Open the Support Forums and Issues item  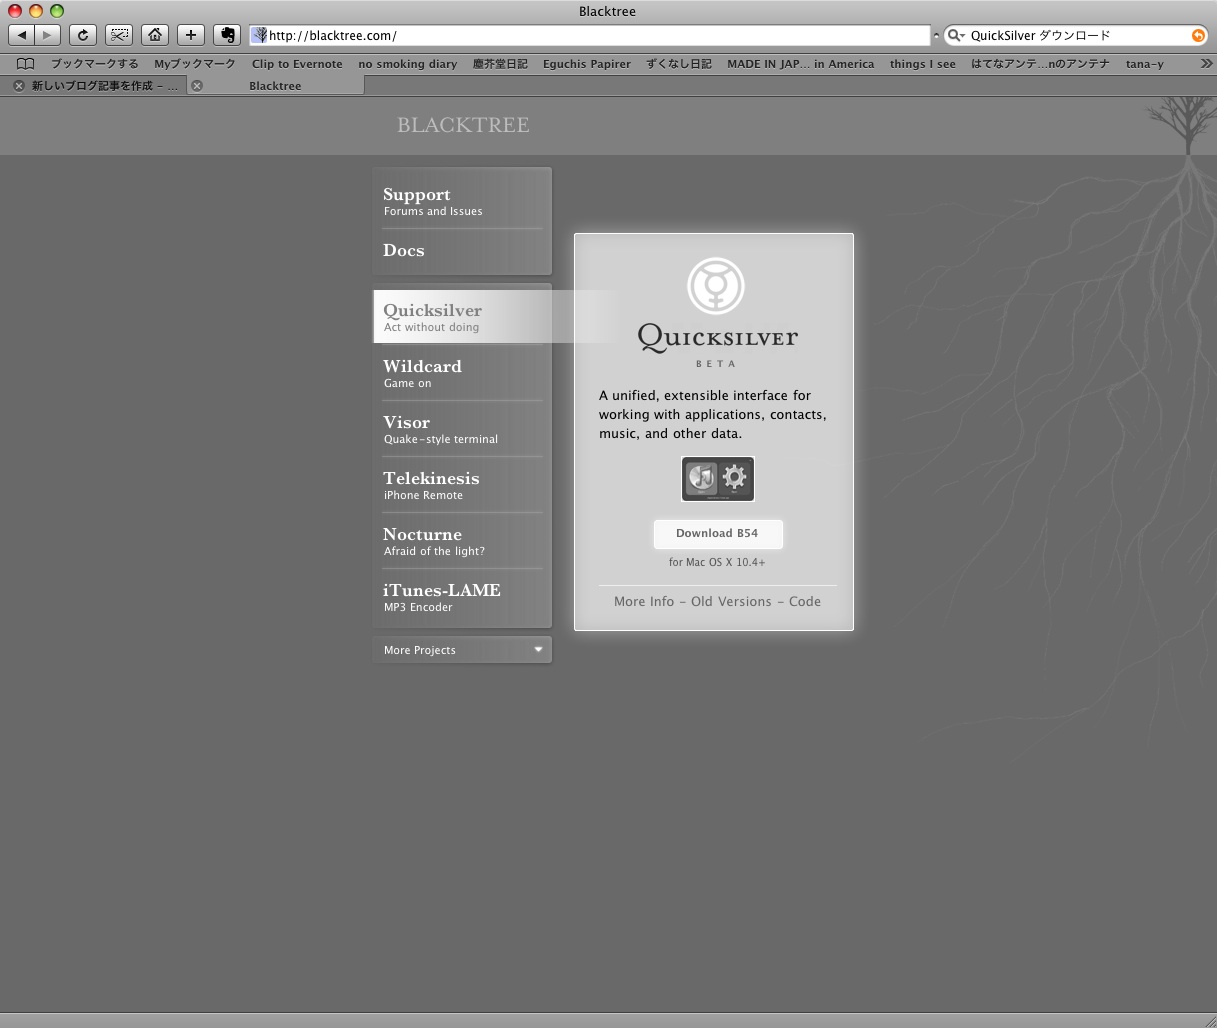(x=462, y=201)
